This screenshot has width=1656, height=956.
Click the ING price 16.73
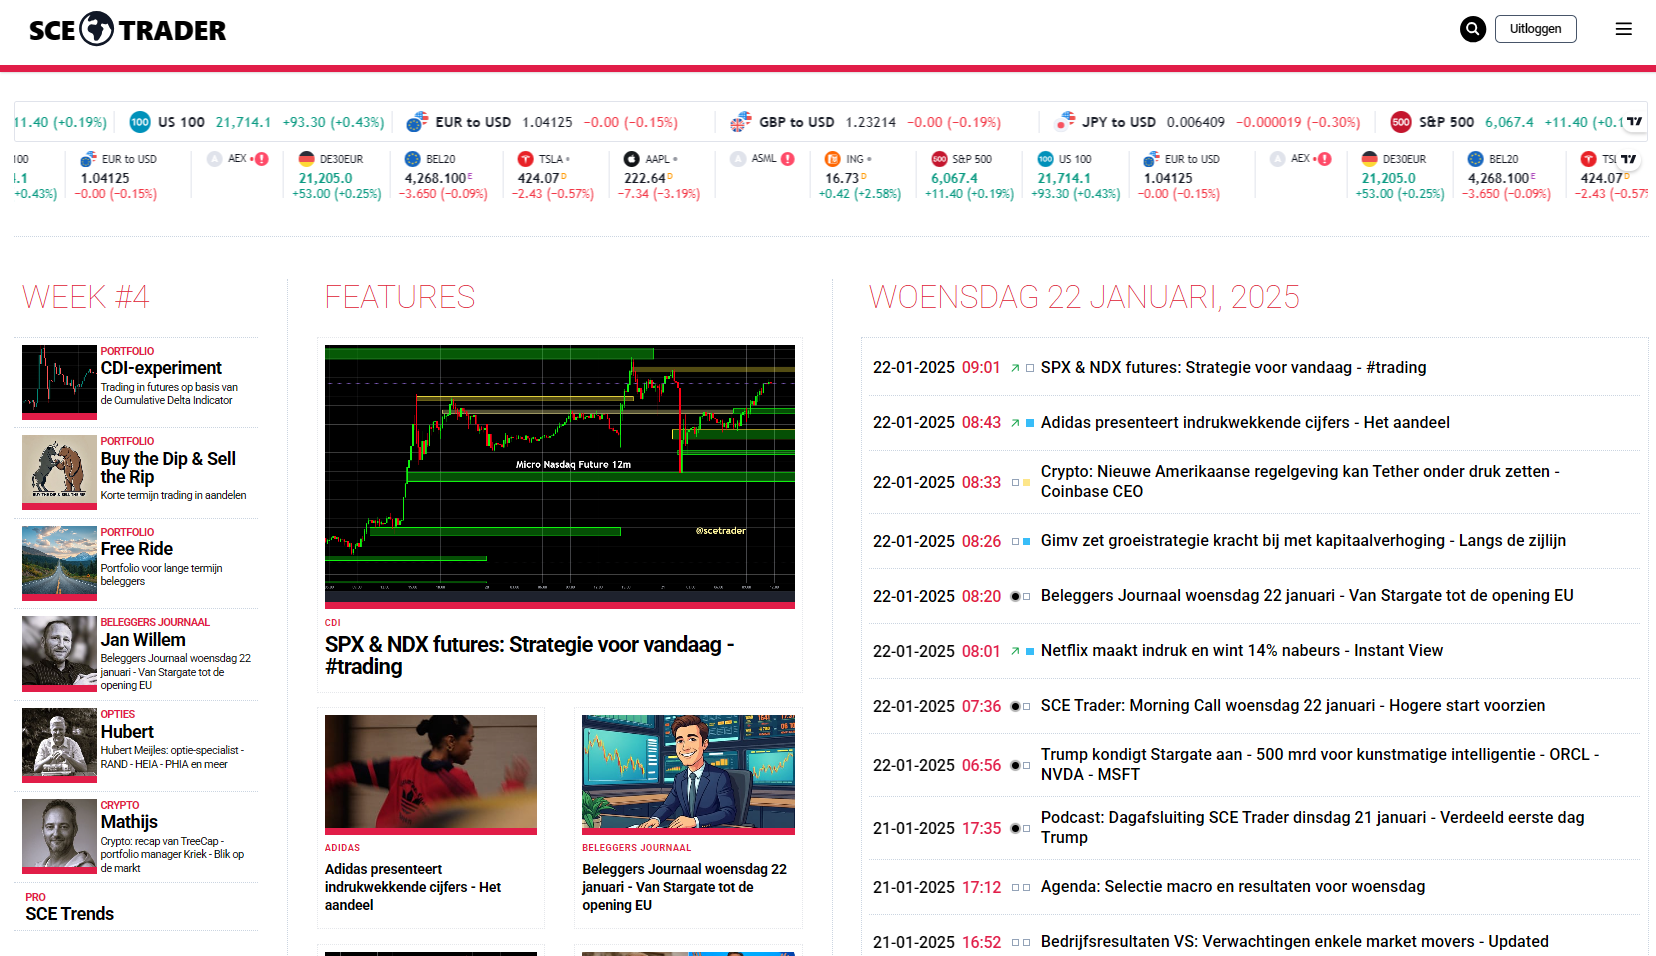click(843, 178)
